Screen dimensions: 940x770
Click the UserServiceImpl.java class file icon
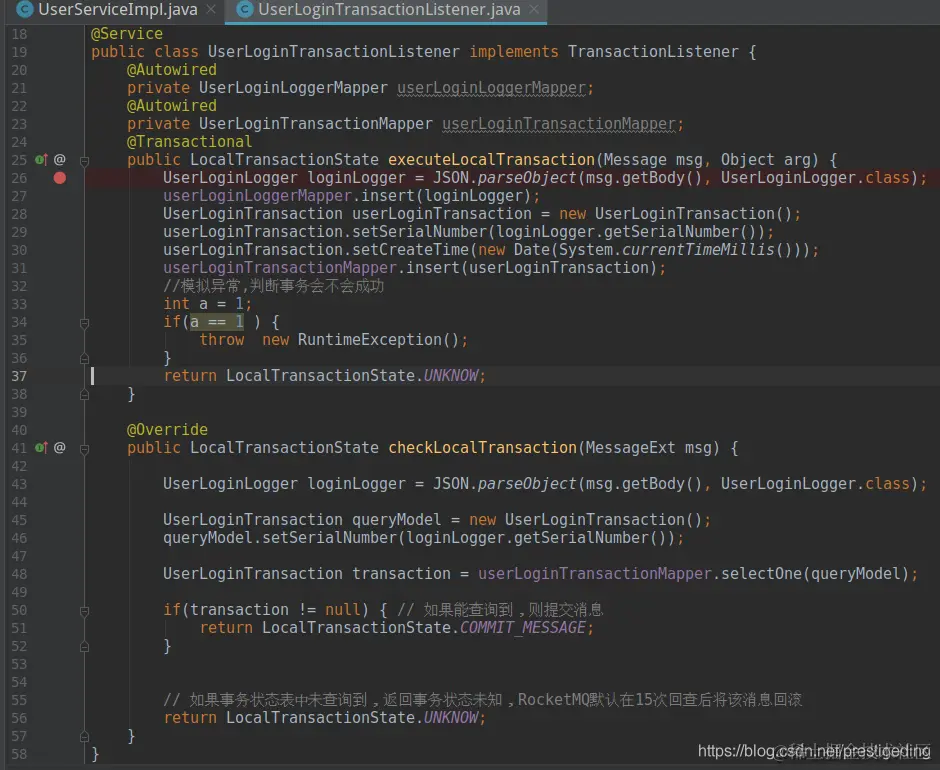click(x=25, y=10)
